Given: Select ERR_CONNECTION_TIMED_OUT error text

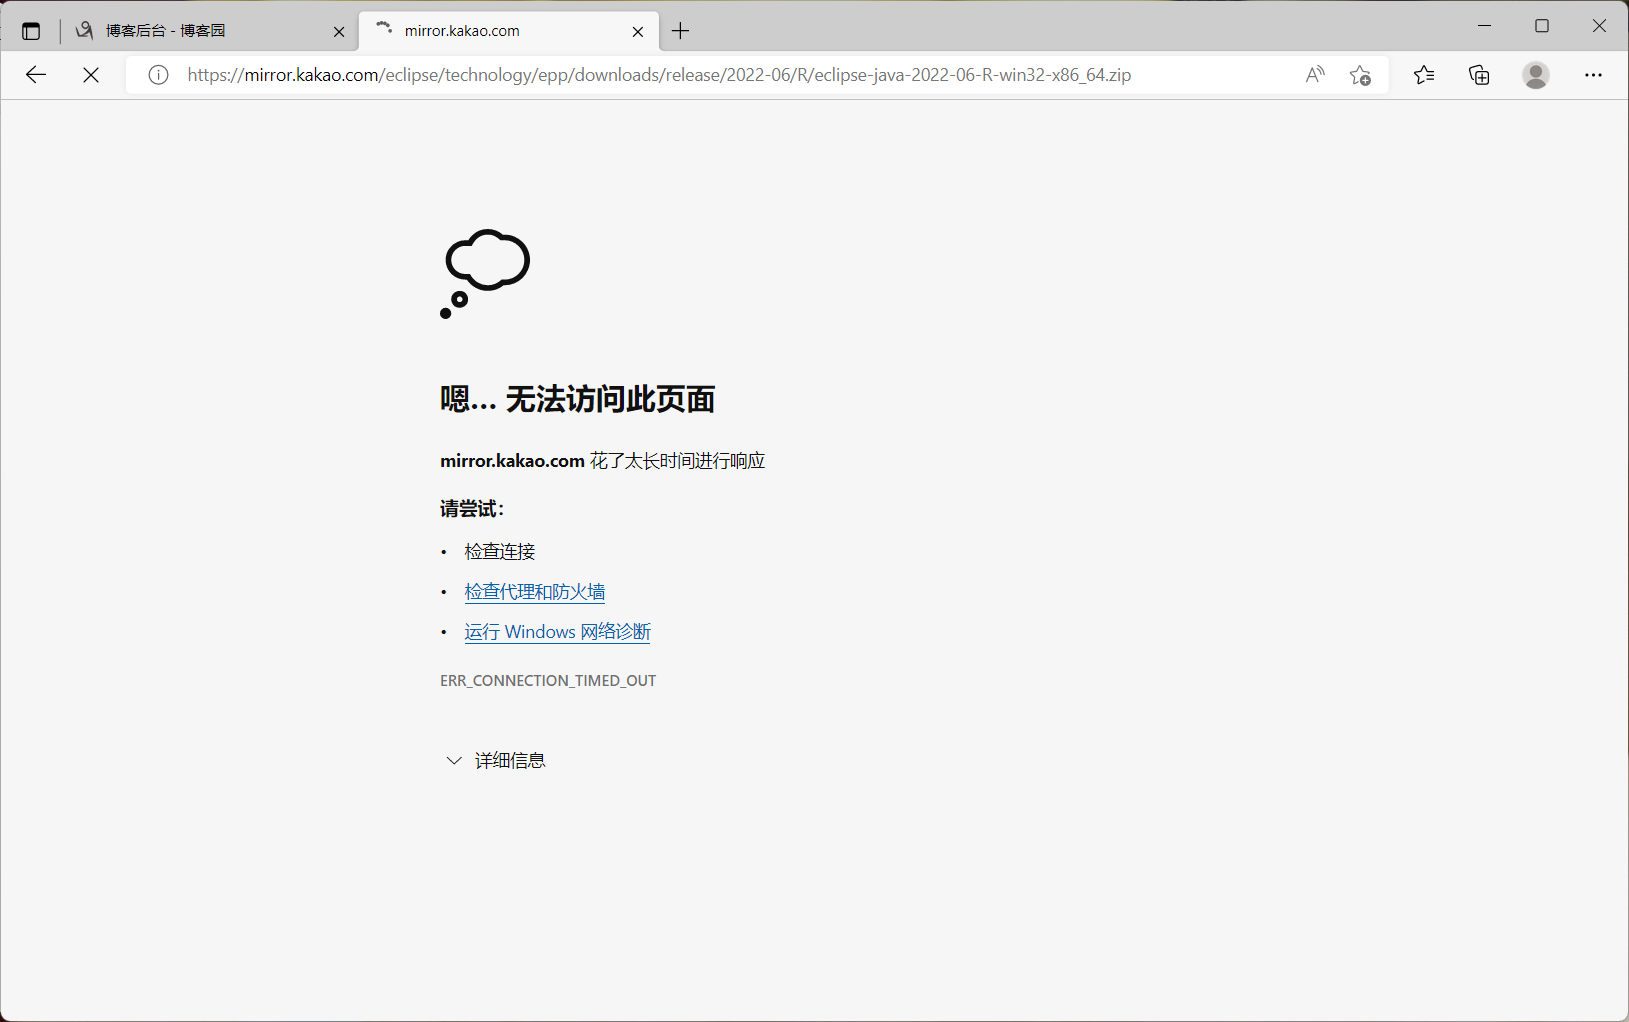Looking at the screenshot, I should tap(548, 681).
